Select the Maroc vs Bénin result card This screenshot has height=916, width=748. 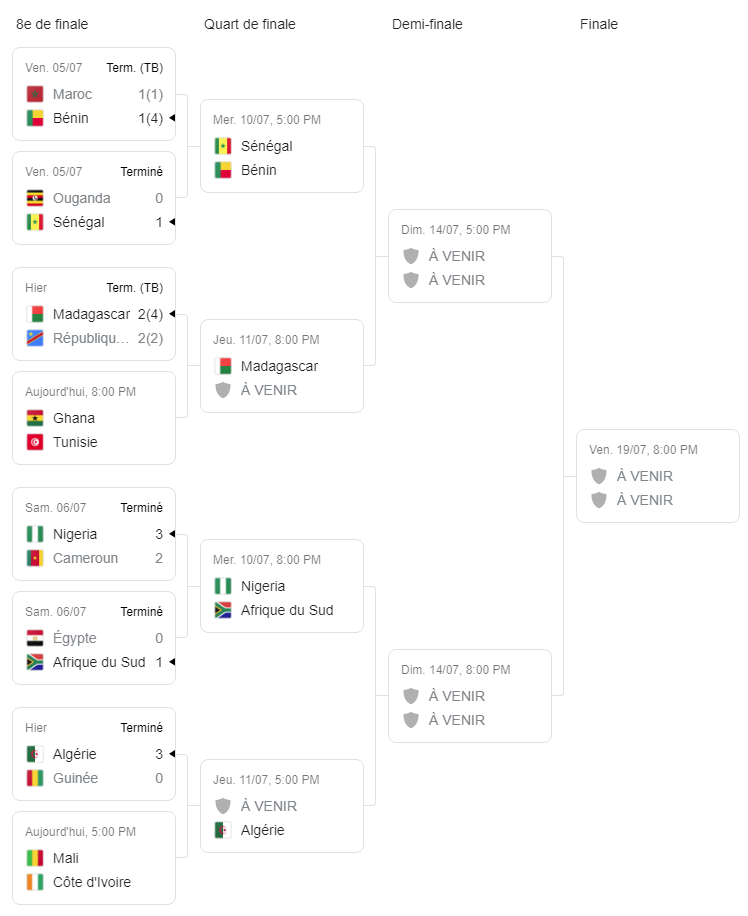(94, 94)
